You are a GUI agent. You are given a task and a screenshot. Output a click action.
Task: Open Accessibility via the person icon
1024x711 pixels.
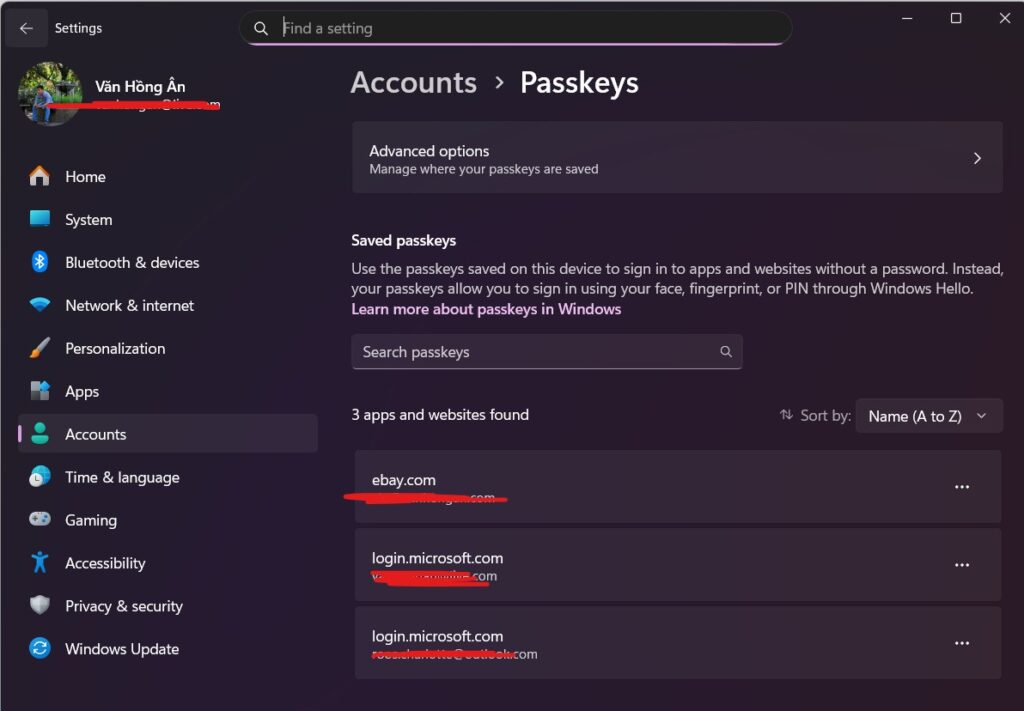[40, 563]
